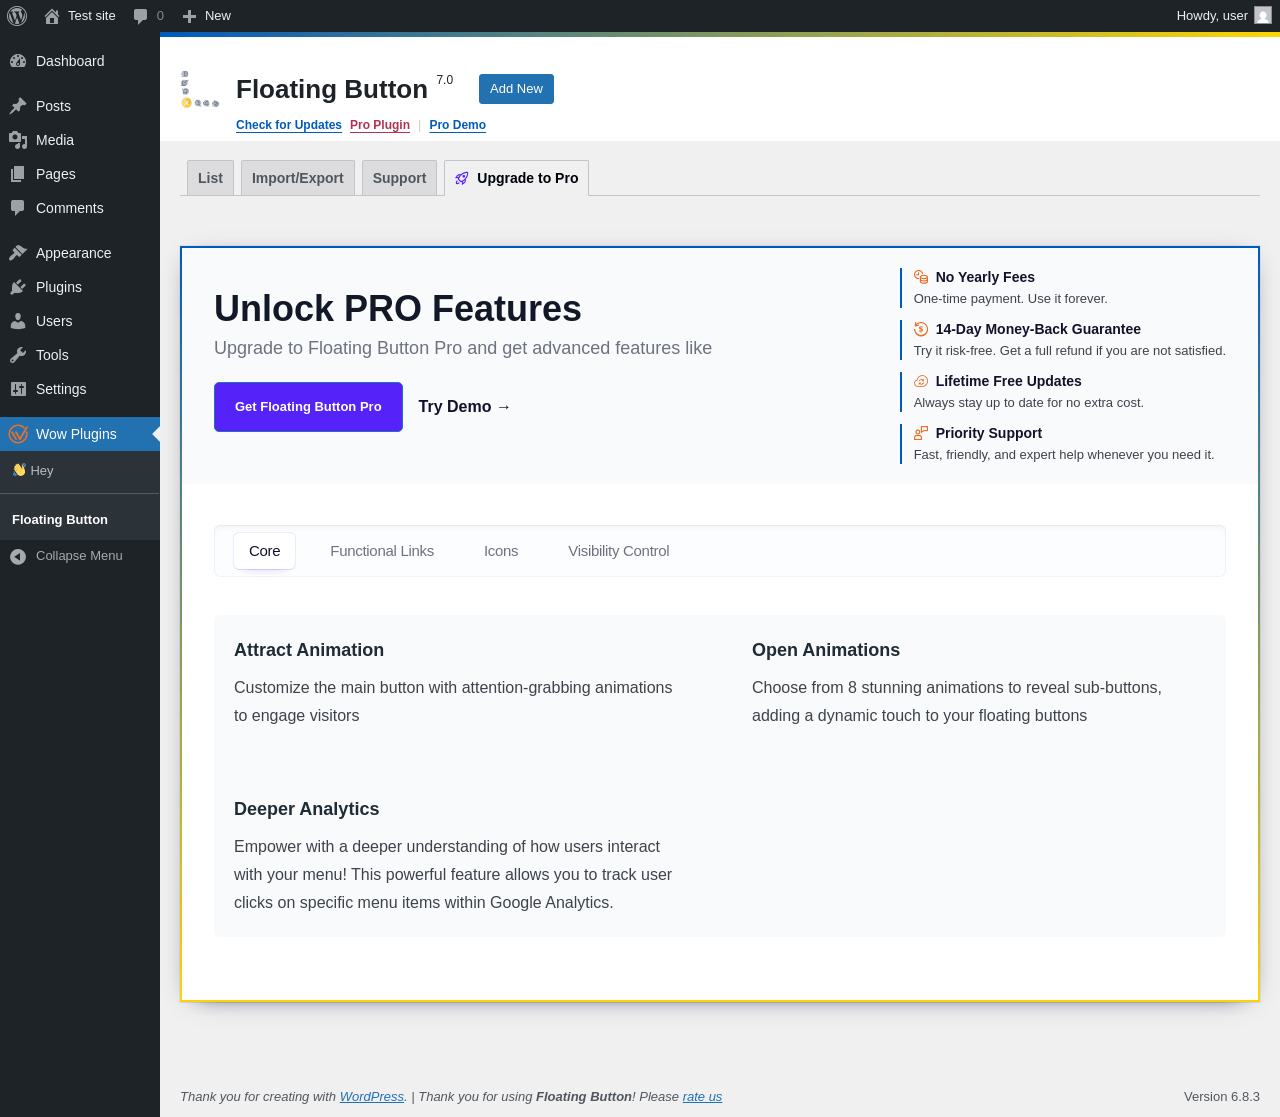Click the Test site name
Screen dimensions: 1280x1117
[92, 16]
